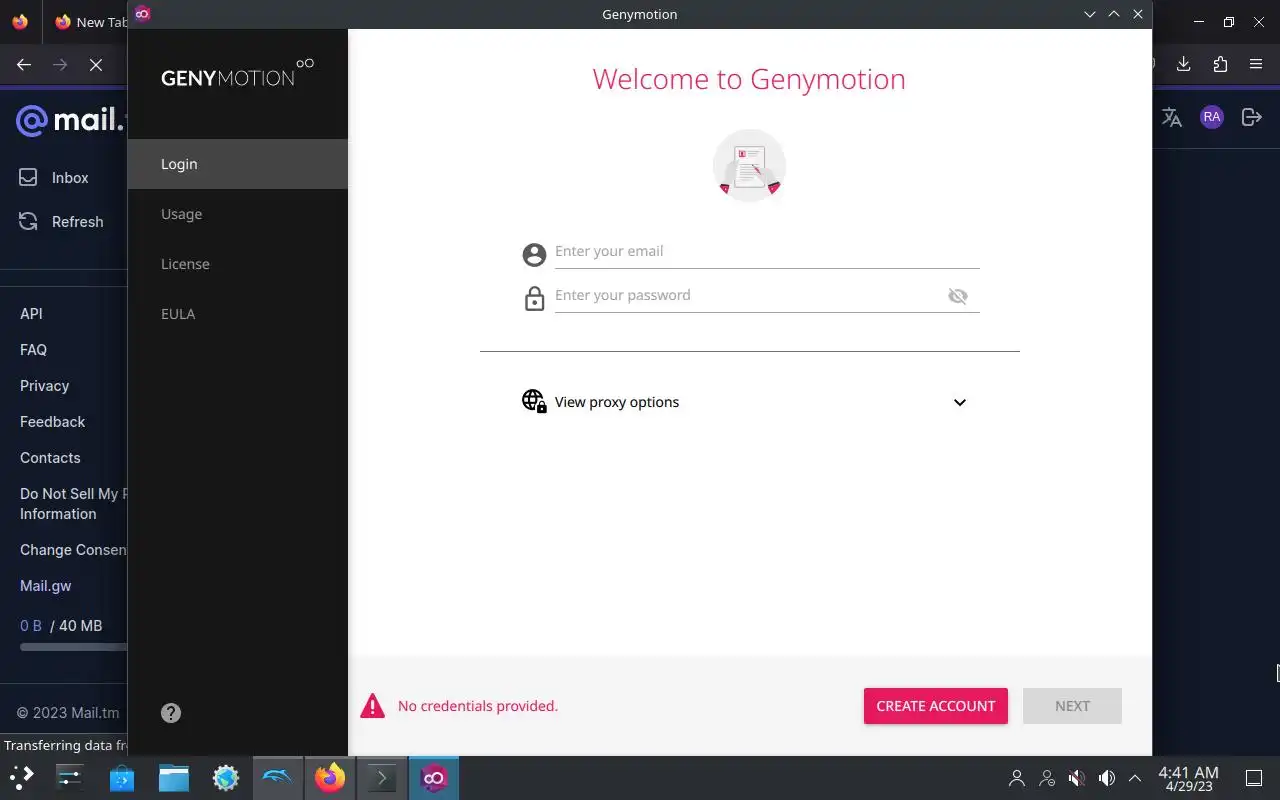
Task: Click the Genymotion logo in the sidebar
Action: click(x=238, y=73)
